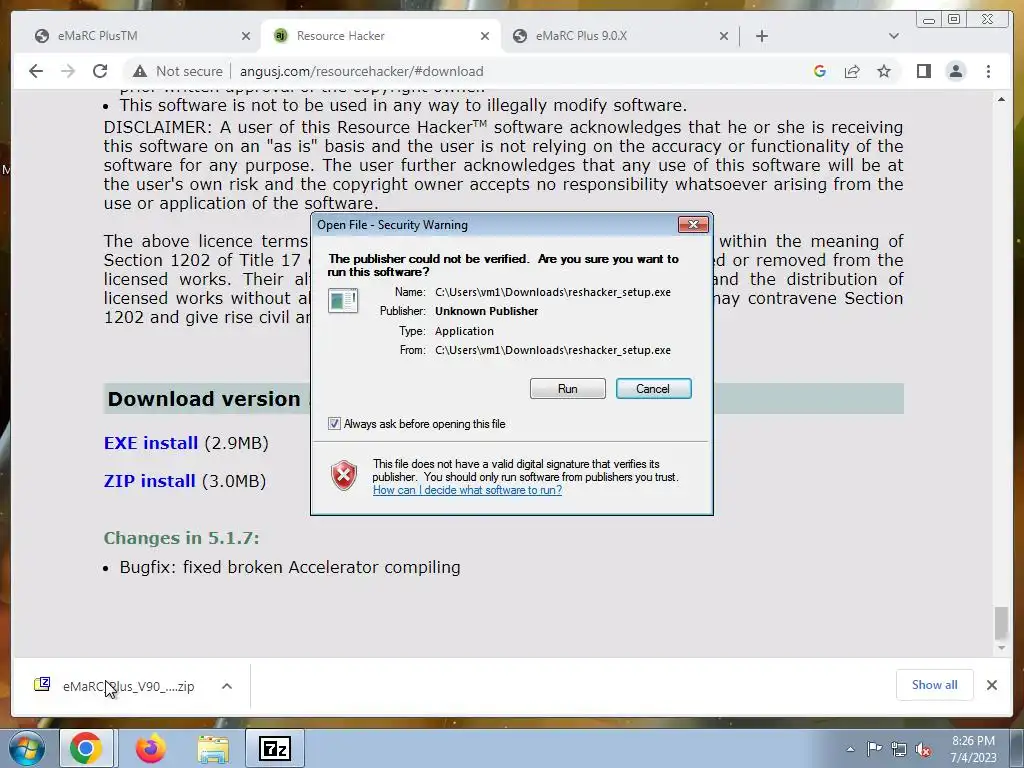Bookmark this page with the star icon
The height and width of the screenshot is (768, 1024).
click(884, 71)
